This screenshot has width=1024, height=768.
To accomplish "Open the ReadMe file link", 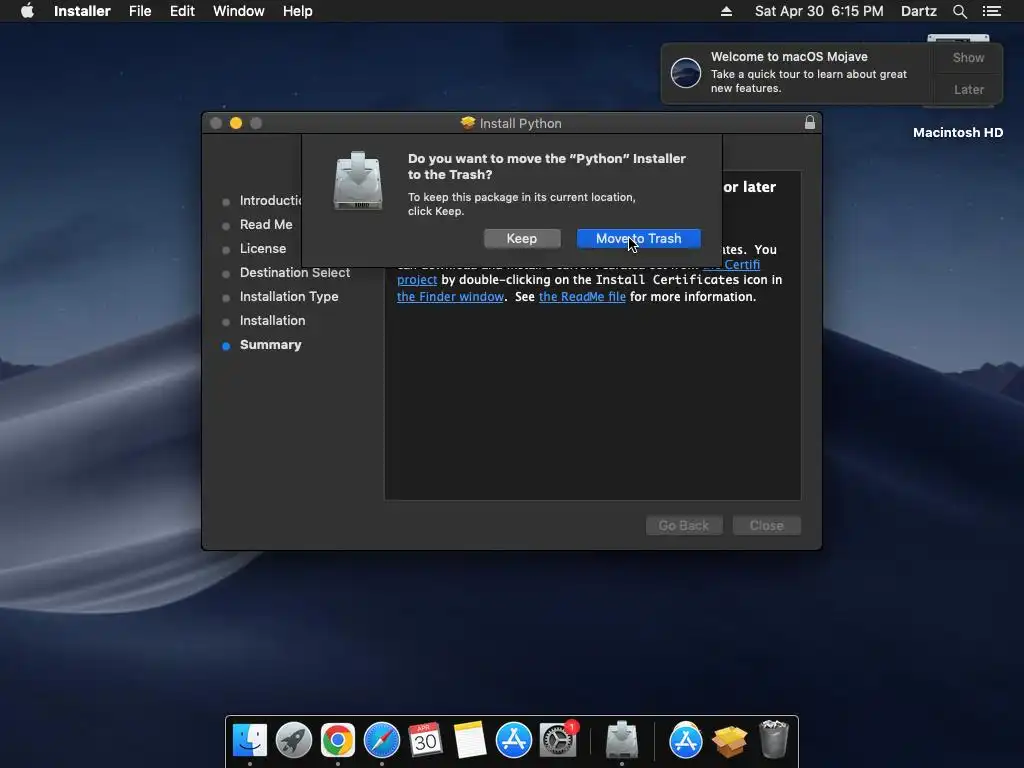I will pyautogui.click(x=582, y=296).
